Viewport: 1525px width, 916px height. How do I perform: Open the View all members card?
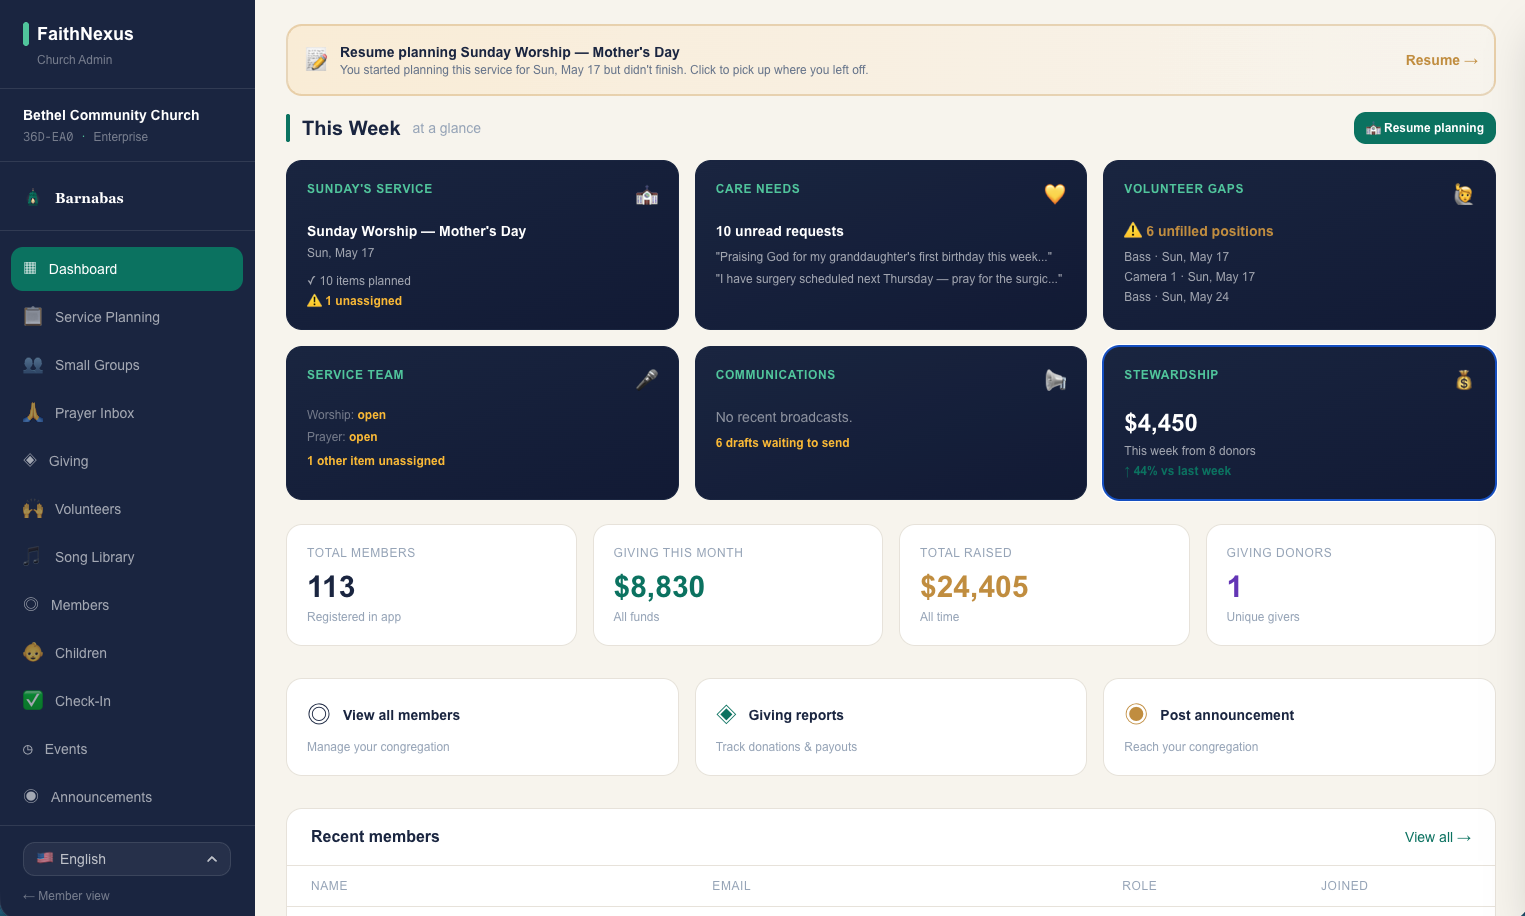[482, 727]
